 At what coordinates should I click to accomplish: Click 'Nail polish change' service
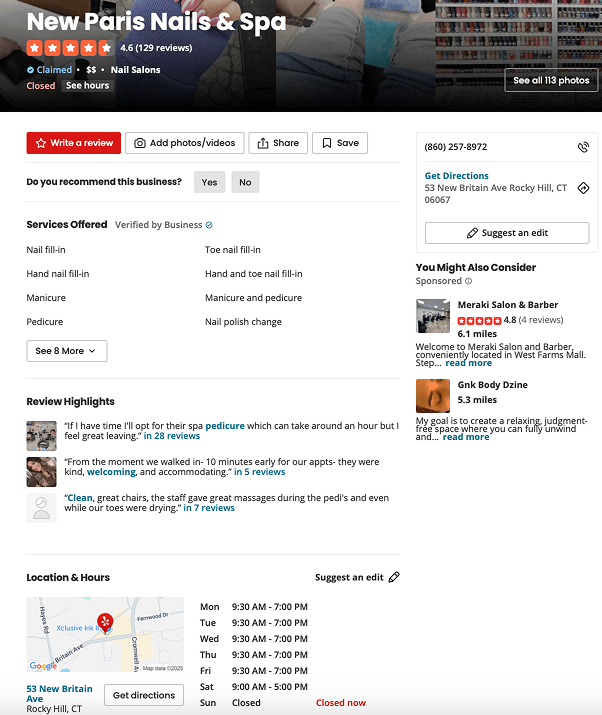pyautogui.click(x=243, y=322)
